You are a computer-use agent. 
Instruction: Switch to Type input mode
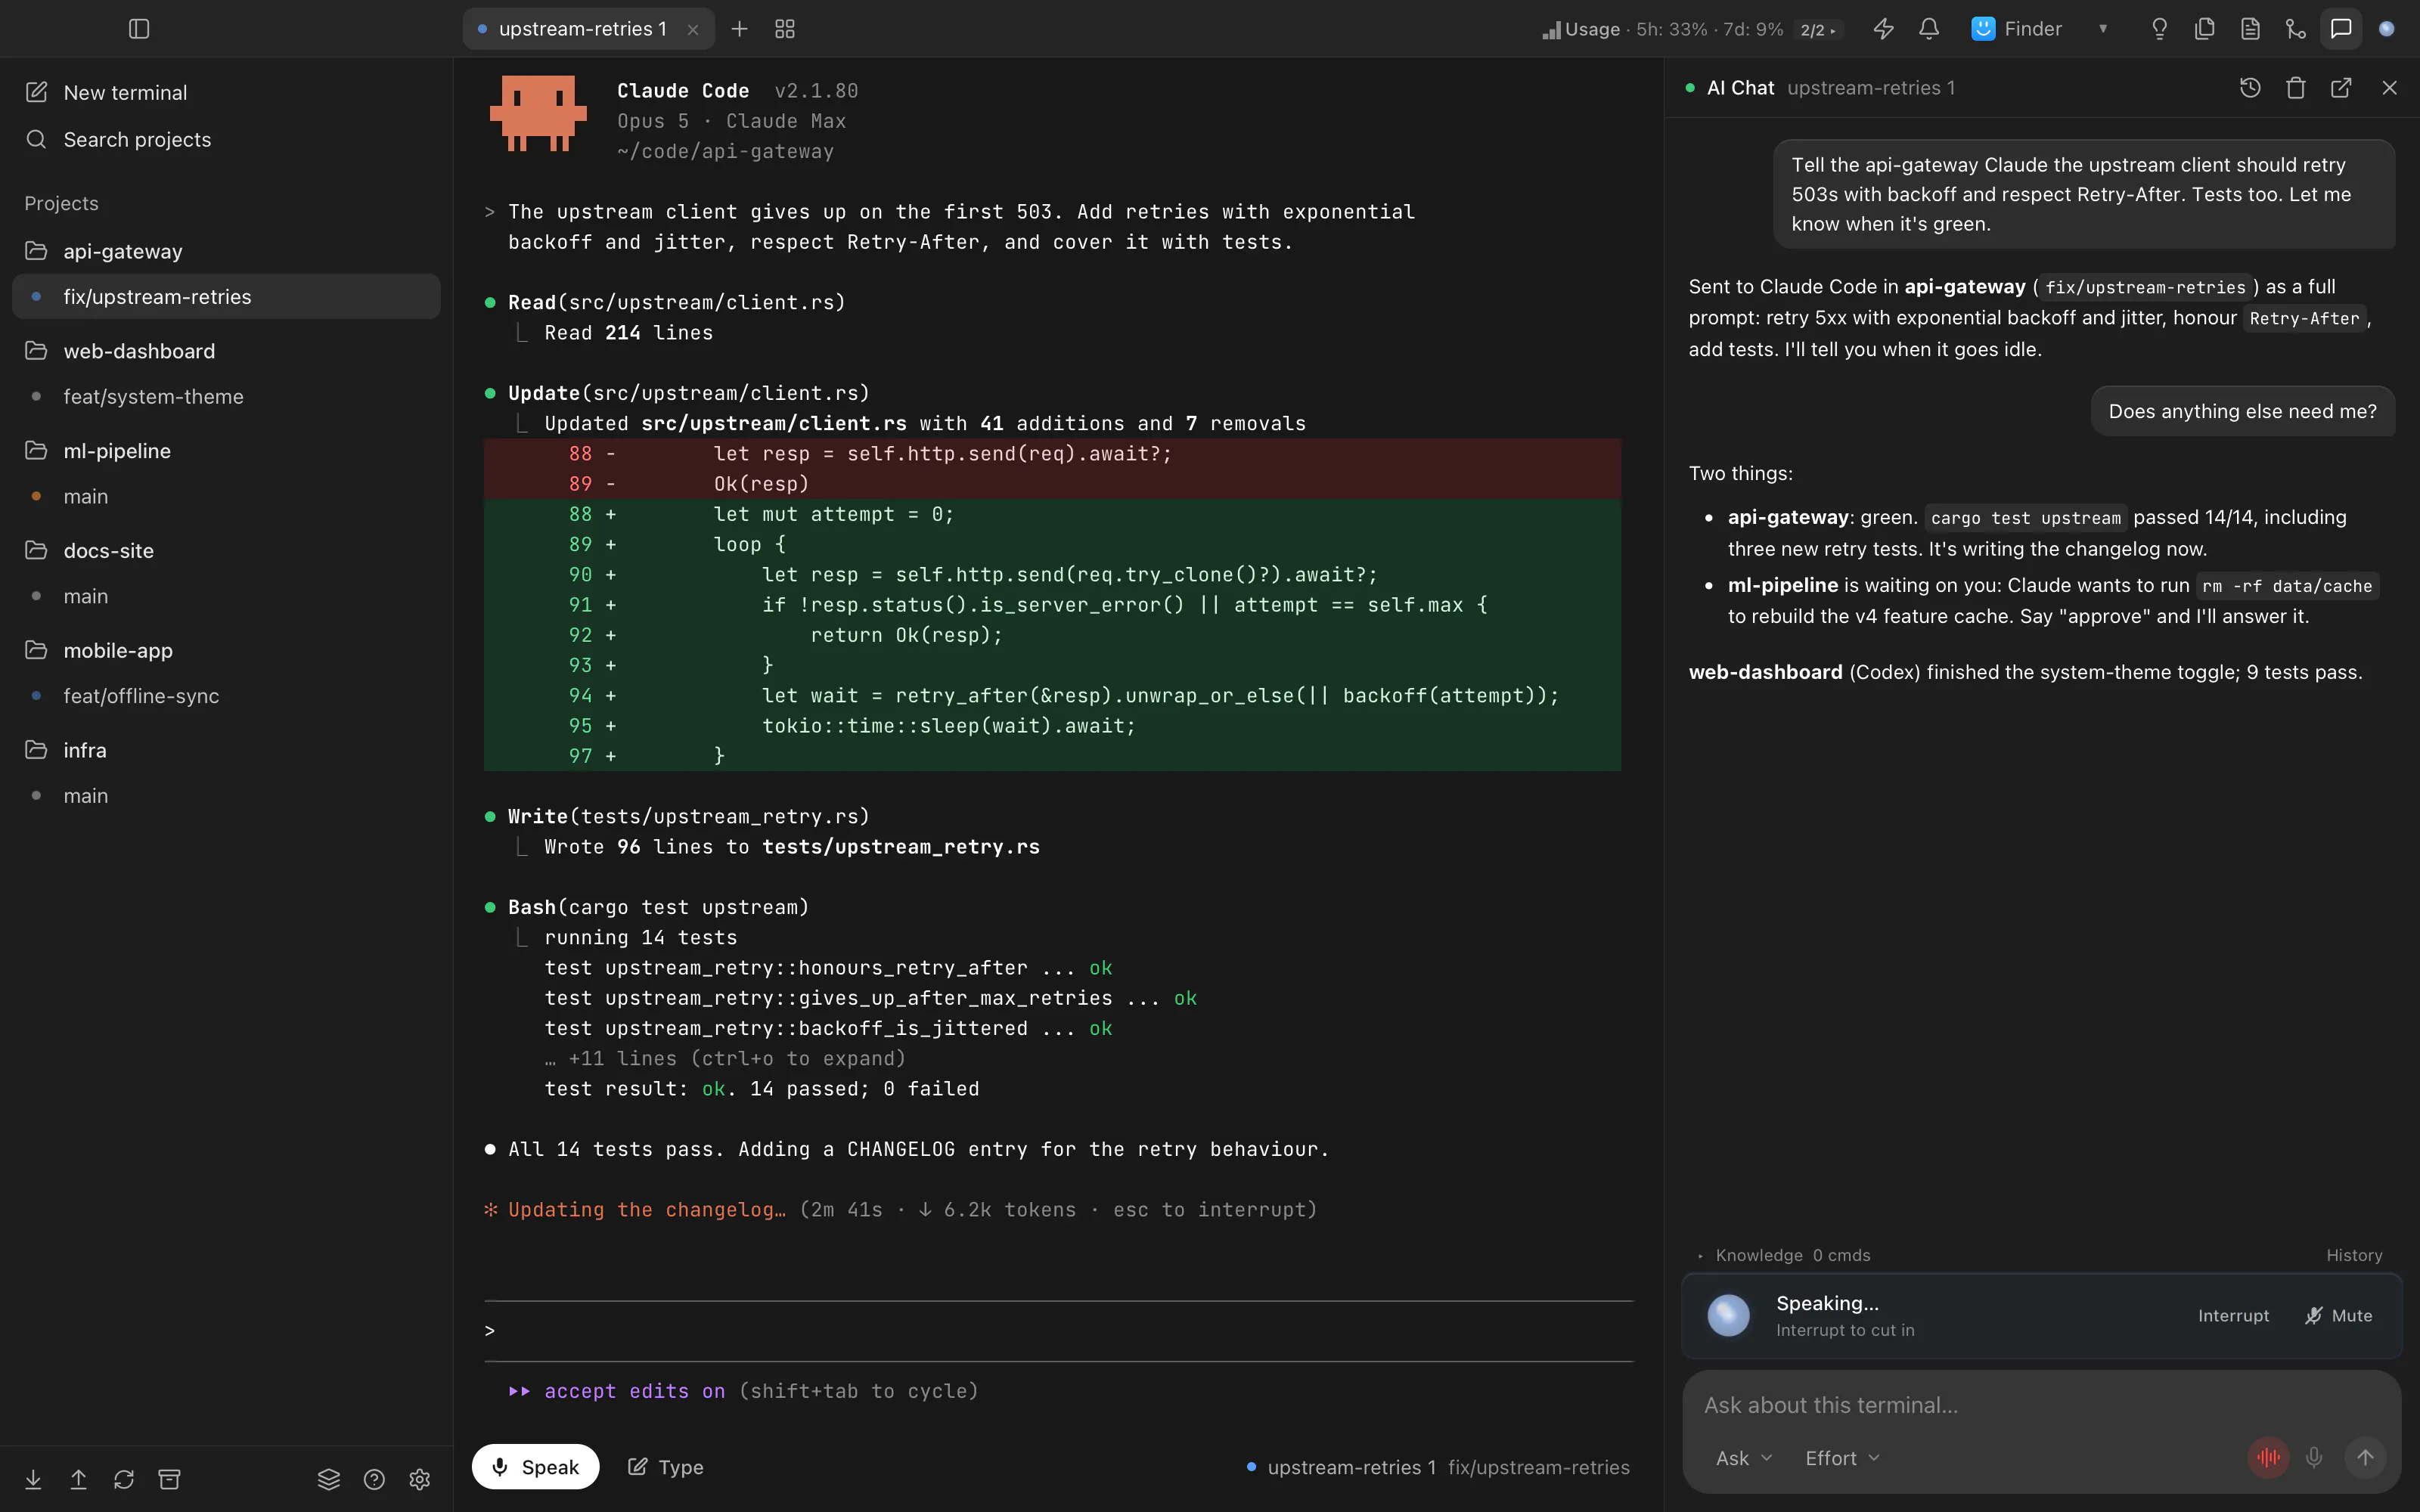pyautogui.click(x=666, y=1467)
